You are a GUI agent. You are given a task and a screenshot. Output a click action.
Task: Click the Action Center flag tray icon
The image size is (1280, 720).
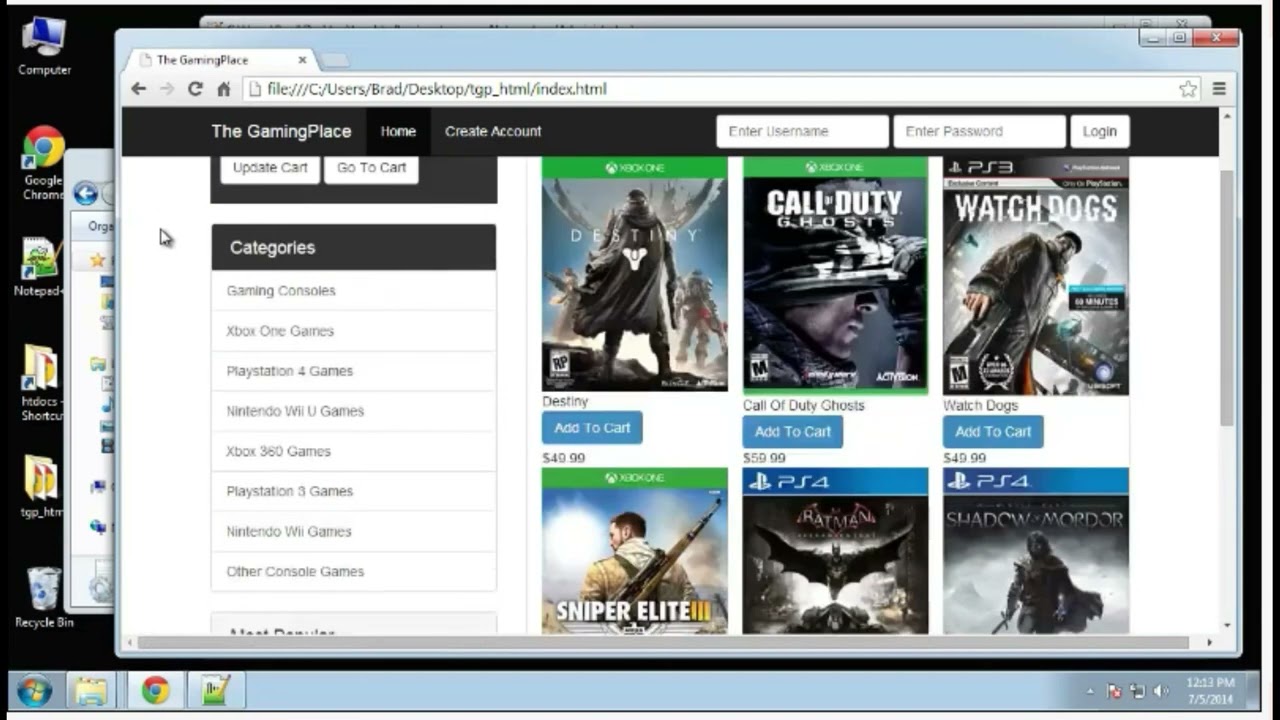(1114, 691)
